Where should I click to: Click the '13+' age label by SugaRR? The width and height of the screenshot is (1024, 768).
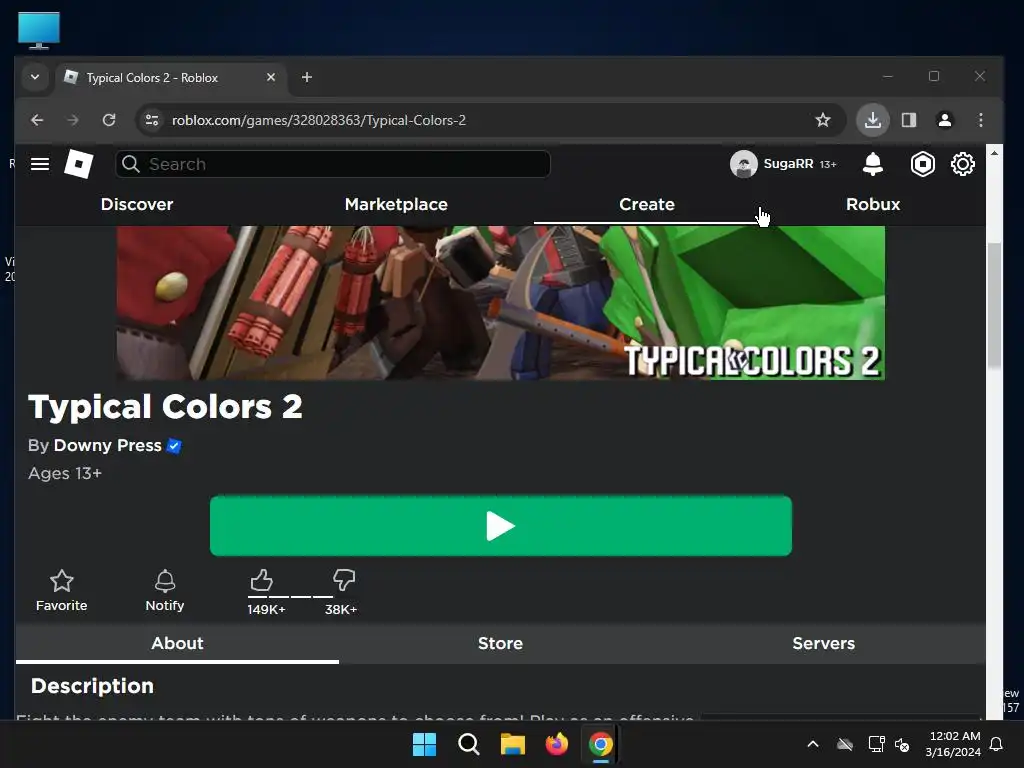(x=827, y=165)
